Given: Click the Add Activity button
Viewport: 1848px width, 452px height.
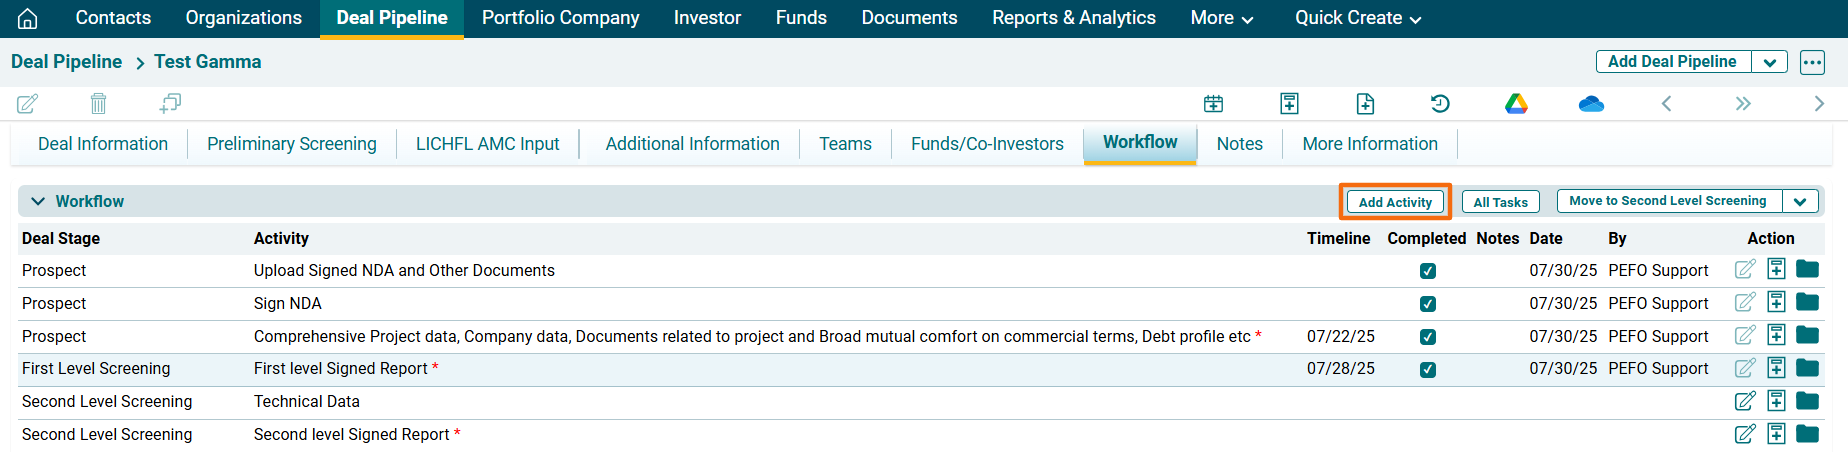Looking at the screenshot, I should 1395,202.
